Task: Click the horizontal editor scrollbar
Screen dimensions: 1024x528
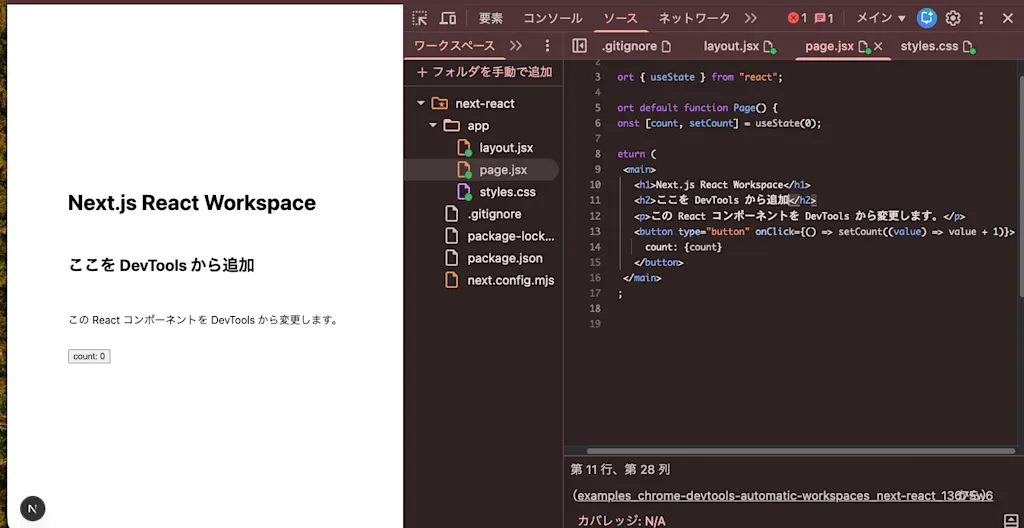Action: click(801, 450)
